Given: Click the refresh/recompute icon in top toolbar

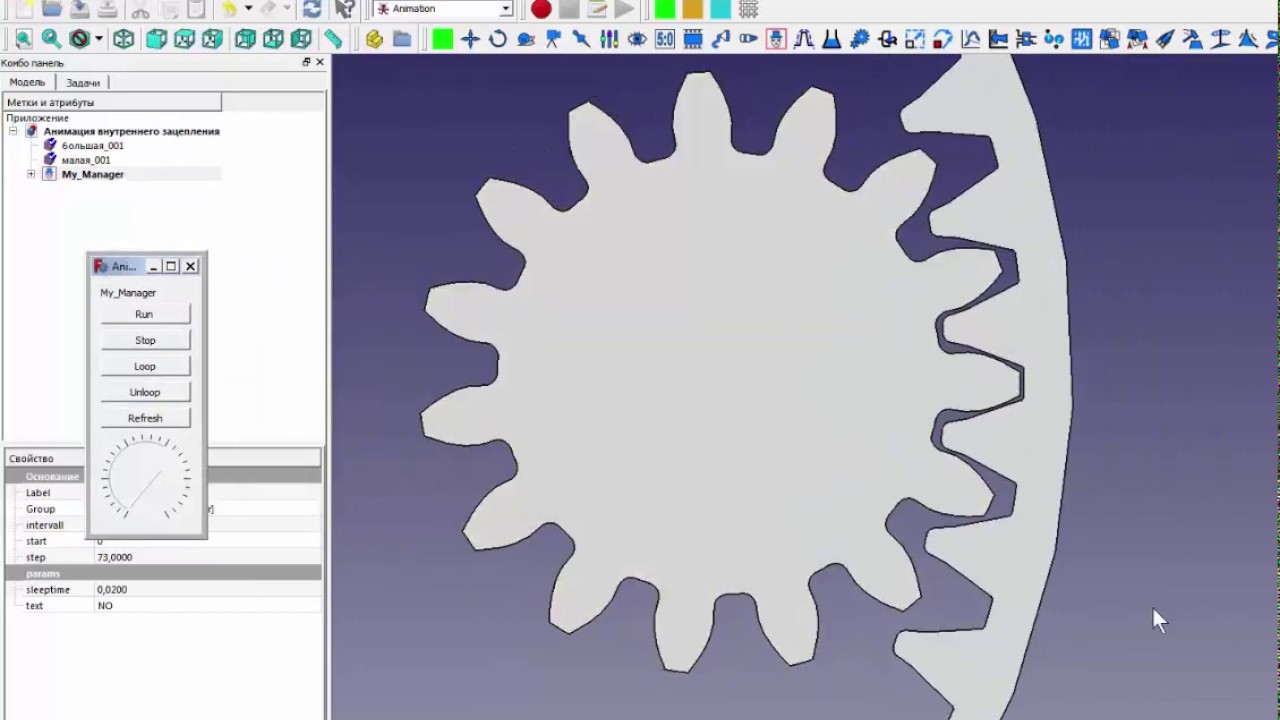Looking at the screenshot, I should pyautogui.click(x=312, y=9).
